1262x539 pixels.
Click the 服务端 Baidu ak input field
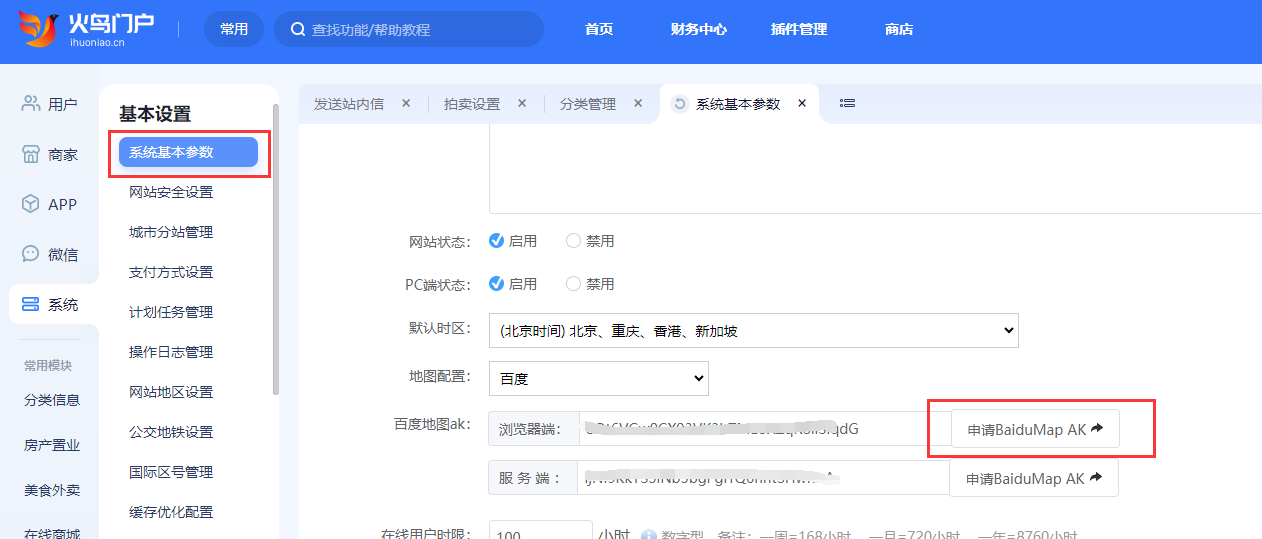point(764,478)
